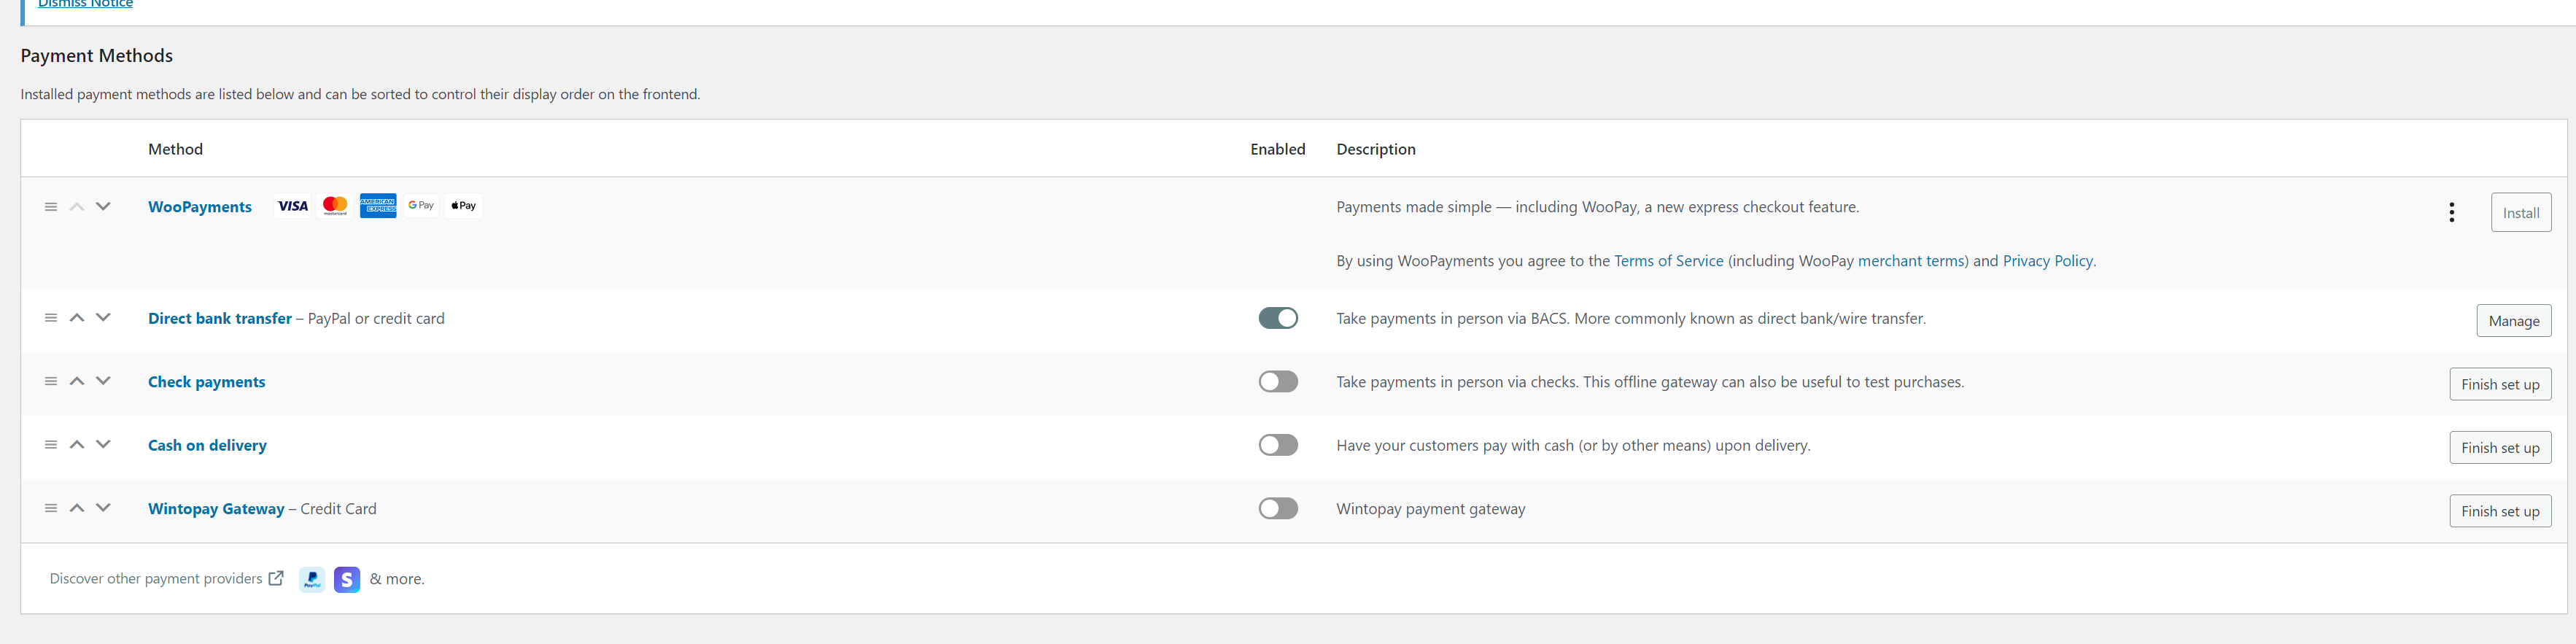Move Check payments down

point(103,381)
